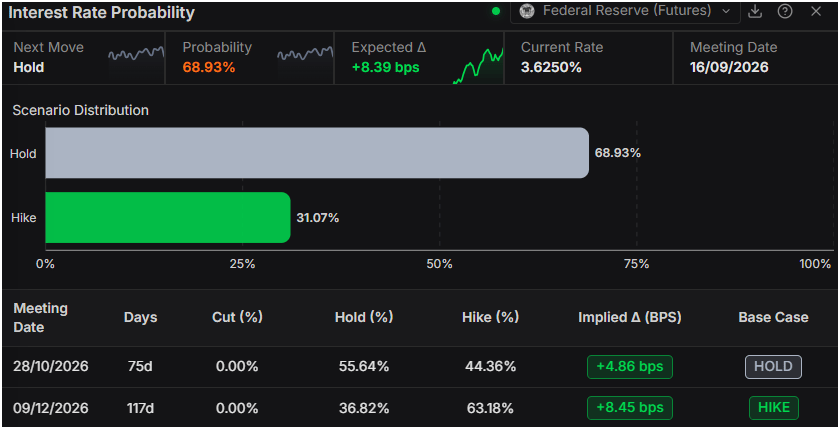The image size is (840, 429).
Task: Click the 25% axis label on the chart
Action: click(242, 264)
